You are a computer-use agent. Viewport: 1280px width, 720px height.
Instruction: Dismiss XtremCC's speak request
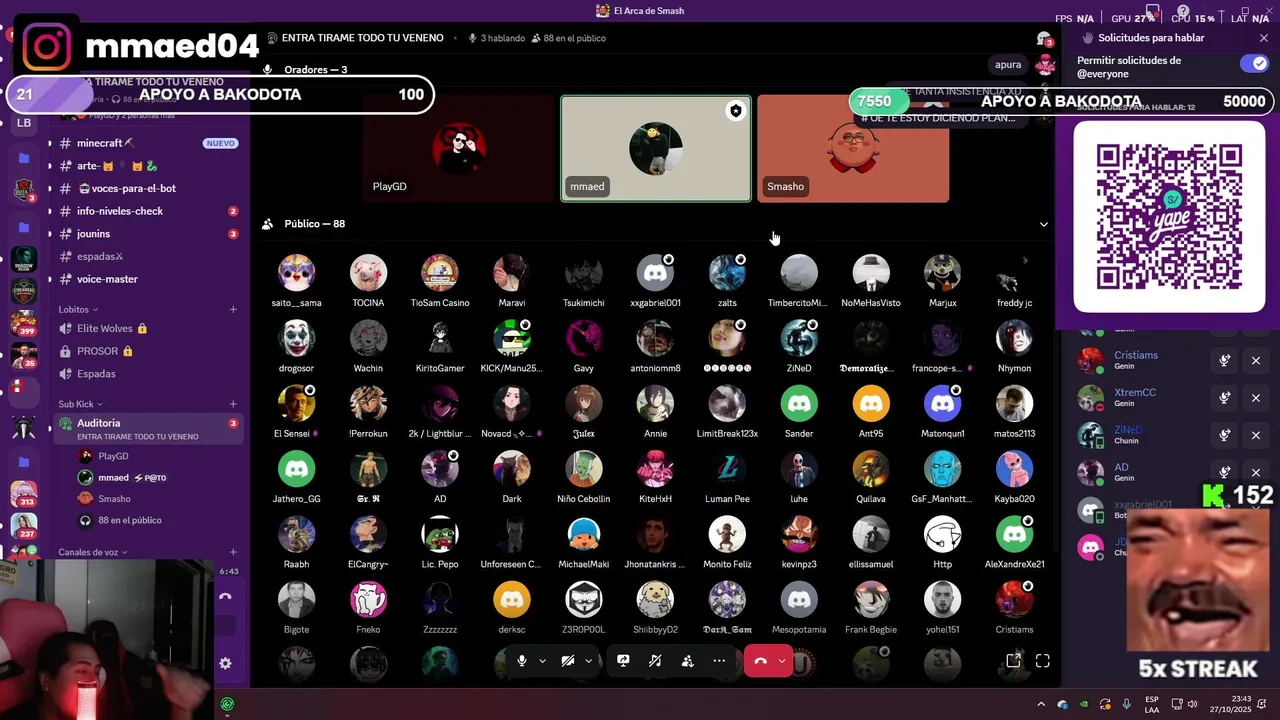(1256, 397)
